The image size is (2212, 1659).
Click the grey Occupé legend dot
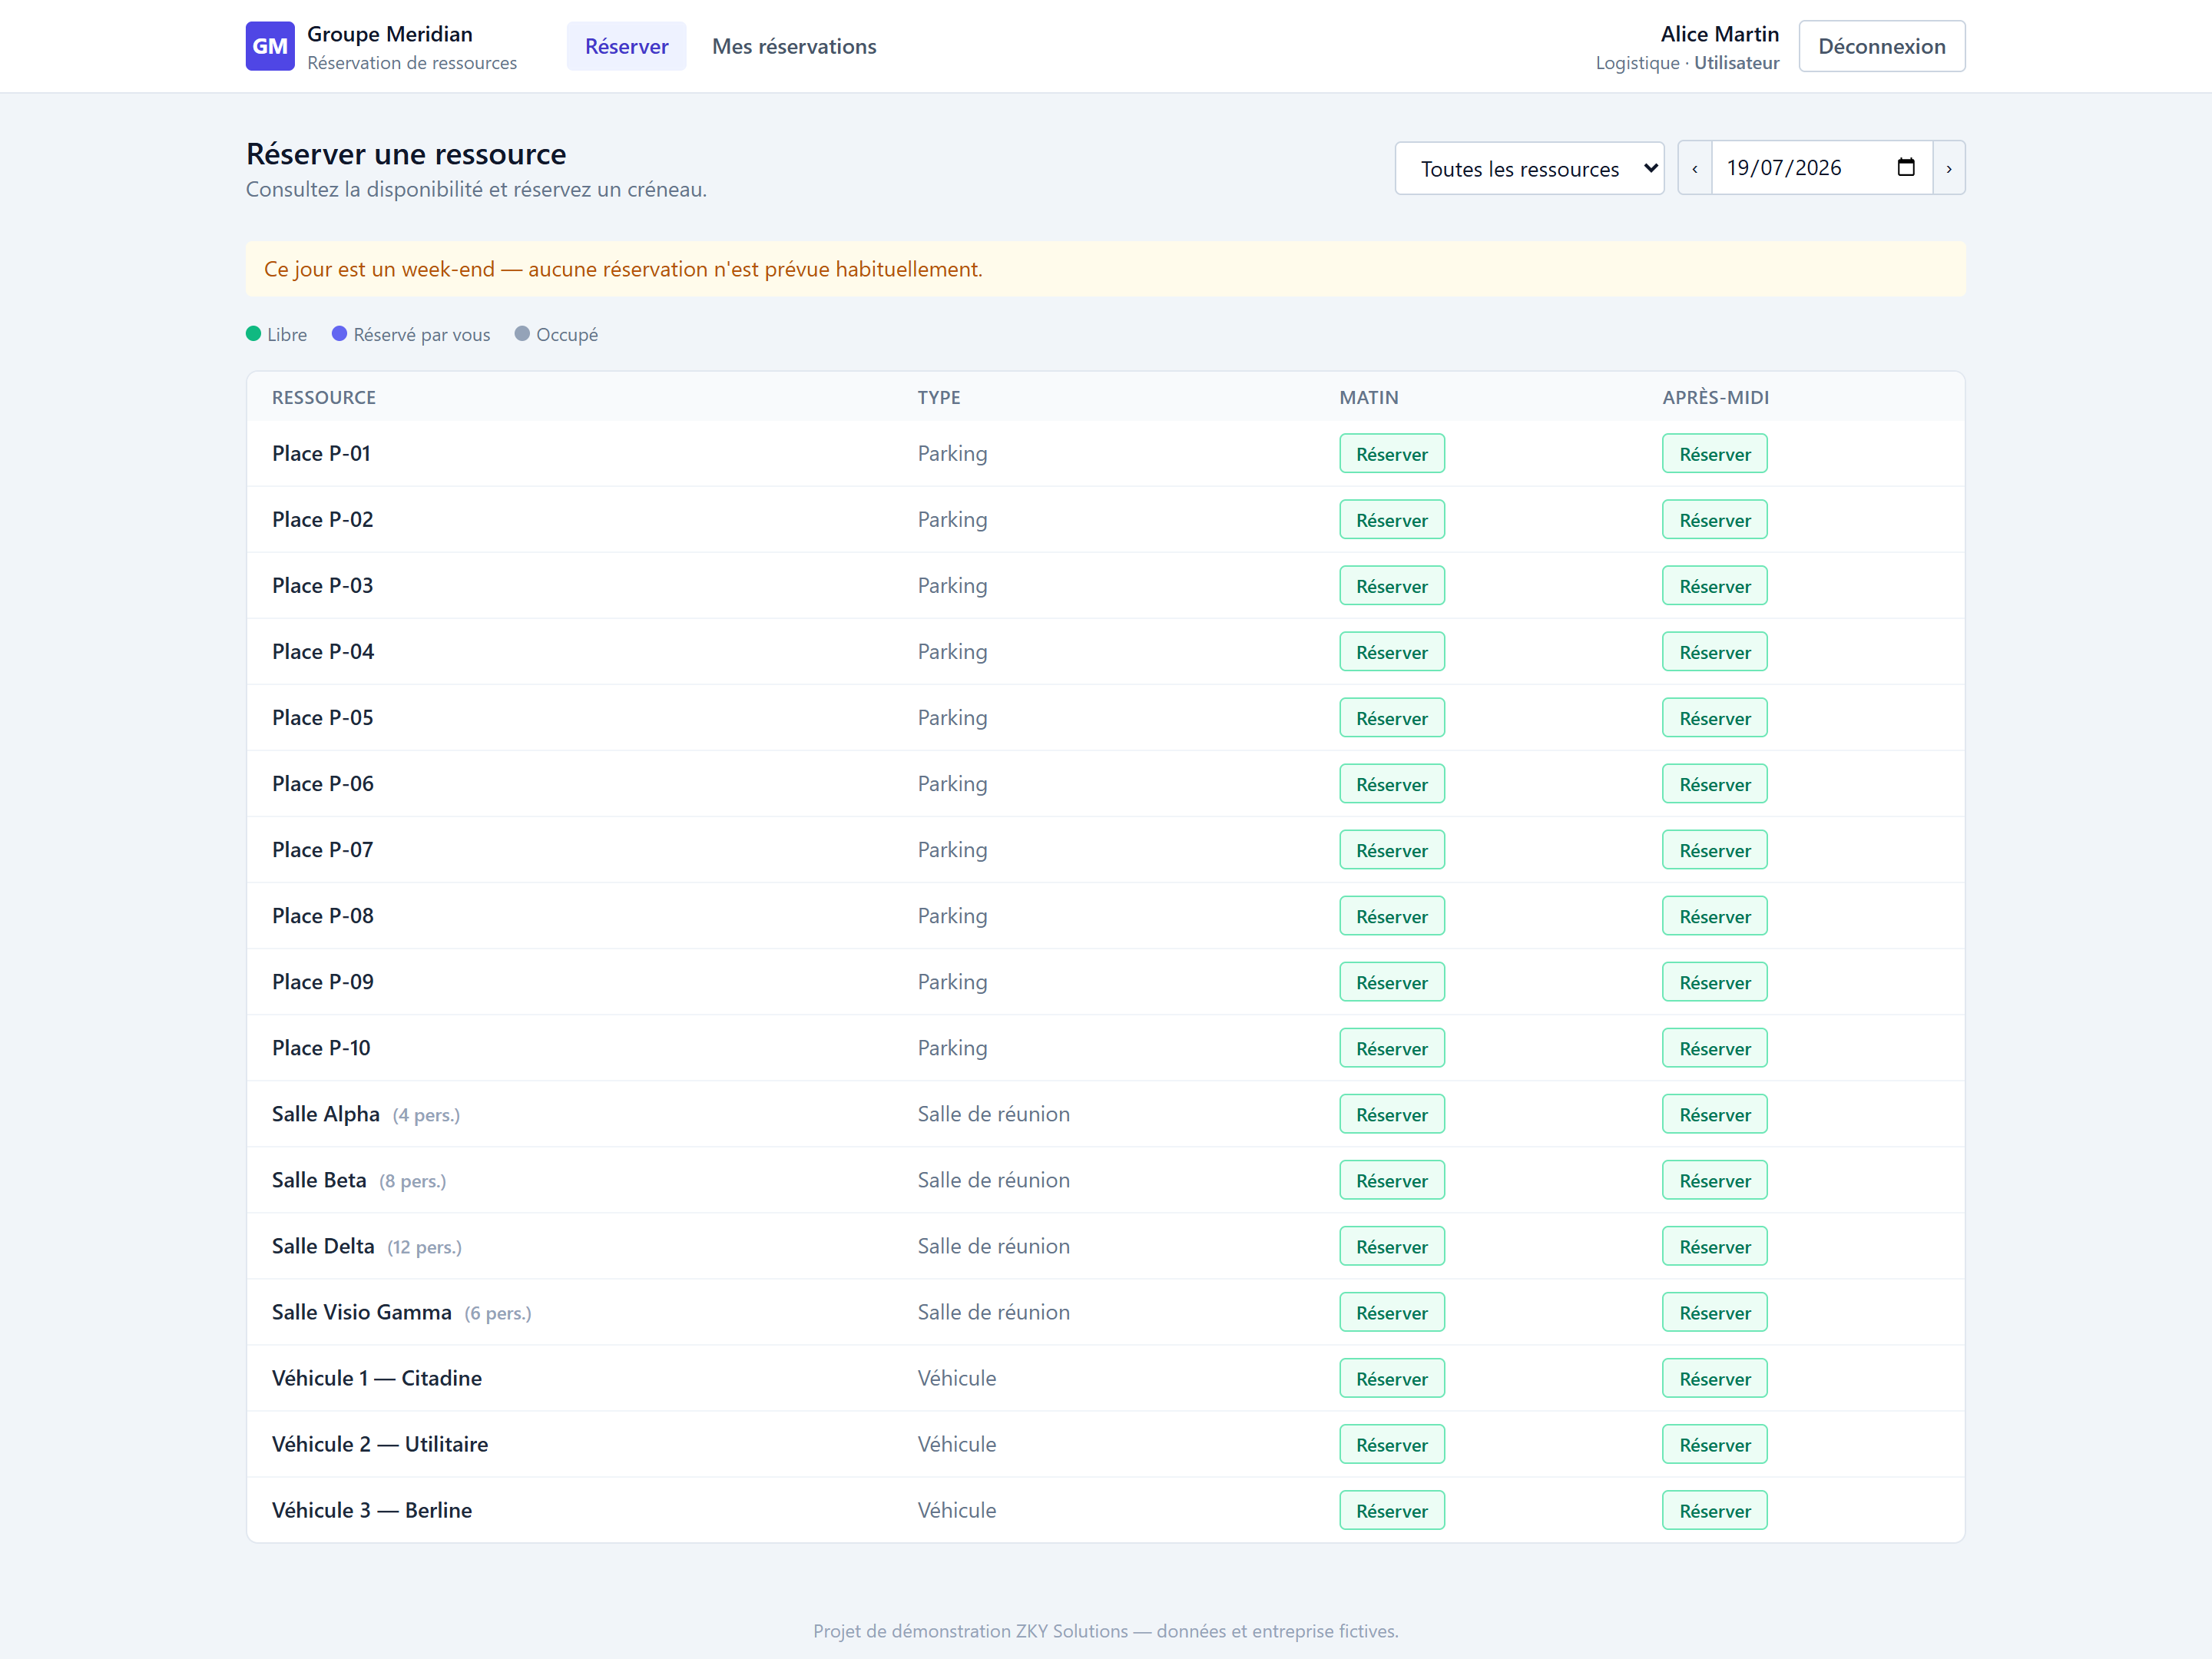coord(522,334)
